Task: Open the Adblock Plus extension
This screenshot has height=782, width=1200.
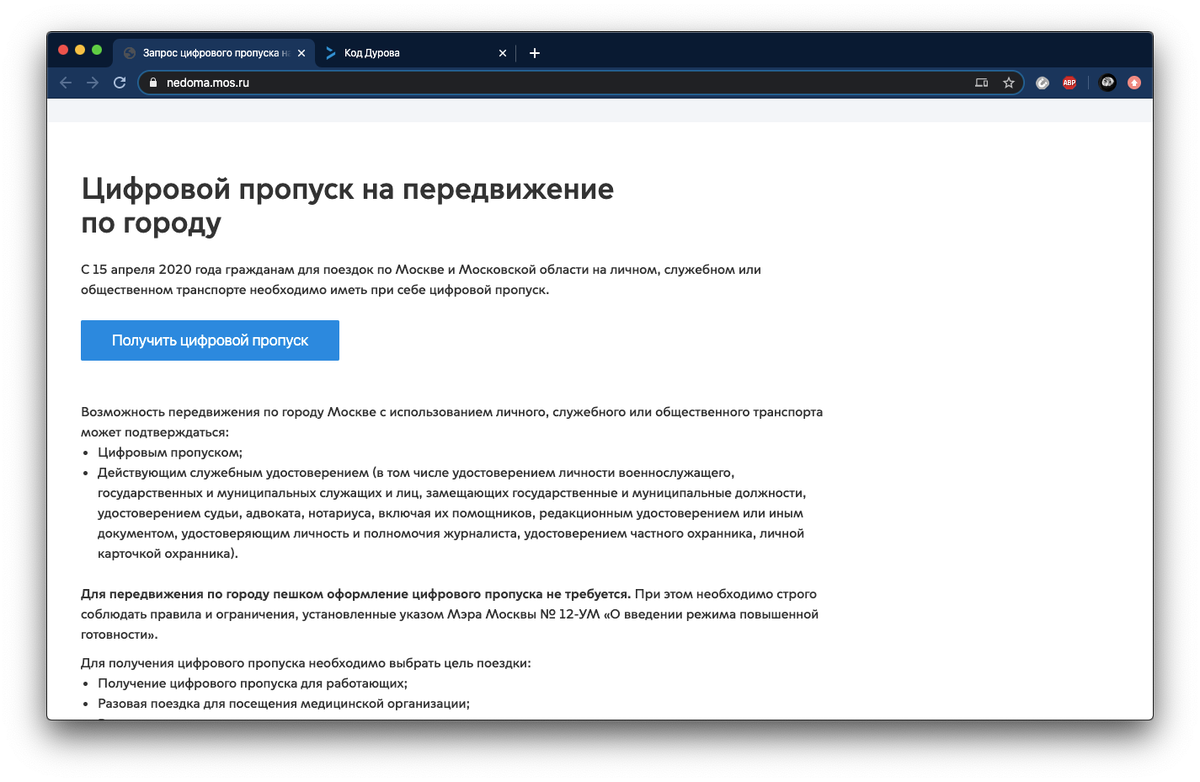Action: (x=1069, y=83)
